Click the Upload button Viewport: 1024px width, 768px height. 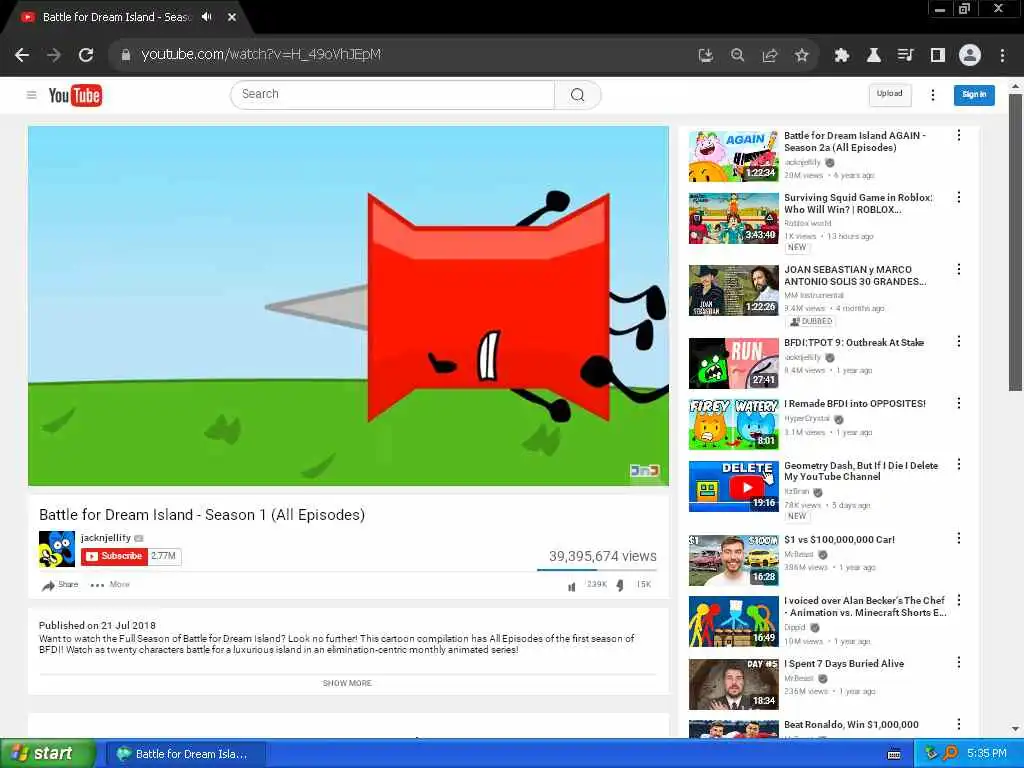[889, 94]
